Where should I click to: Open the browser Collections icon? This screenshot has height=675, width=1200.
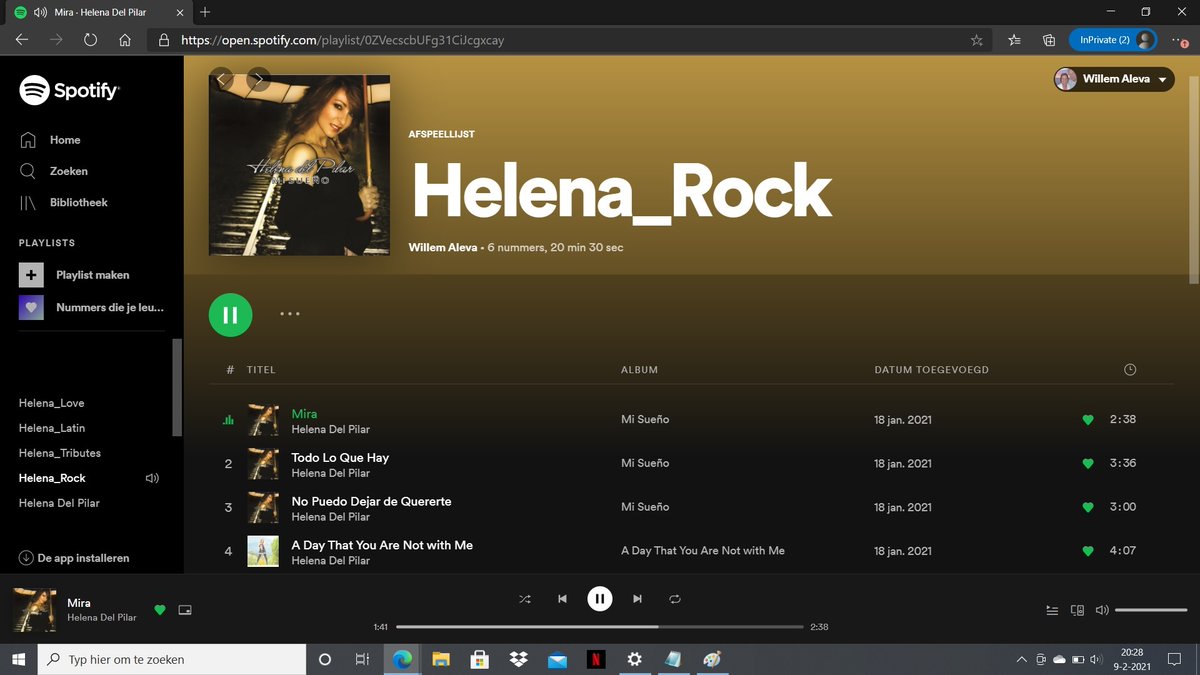point(1048,40)
